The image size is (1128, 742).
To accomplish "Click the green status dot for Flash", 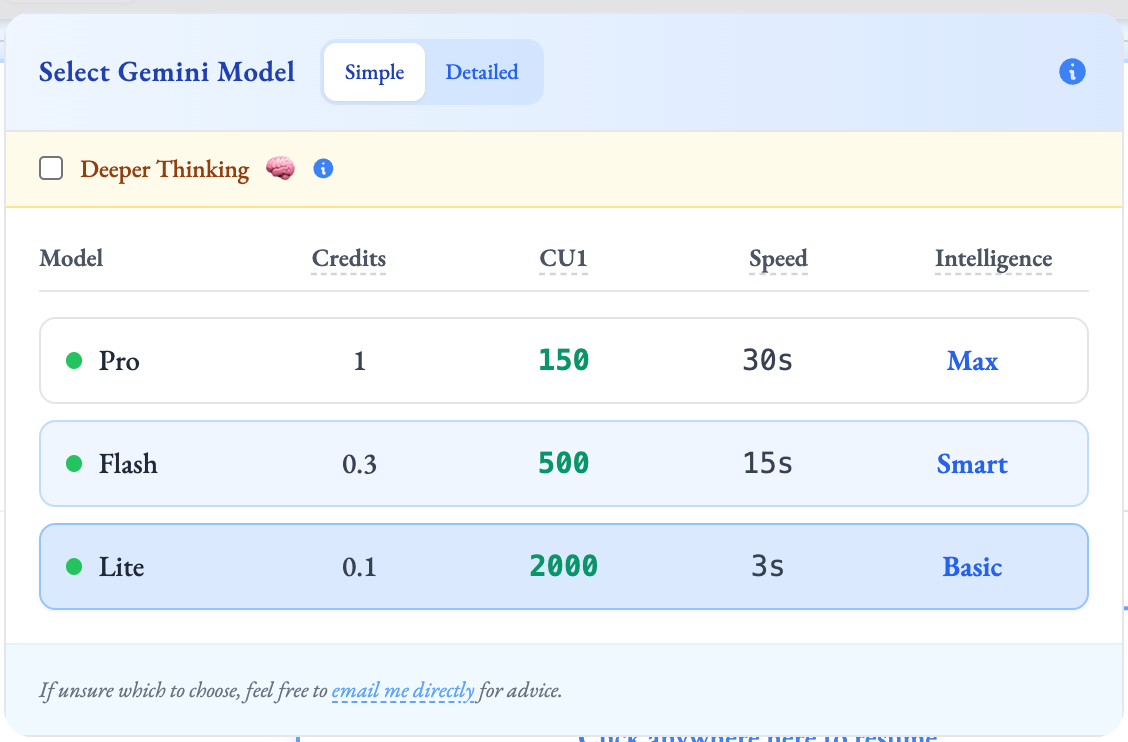I will click(x=74, y=463).
